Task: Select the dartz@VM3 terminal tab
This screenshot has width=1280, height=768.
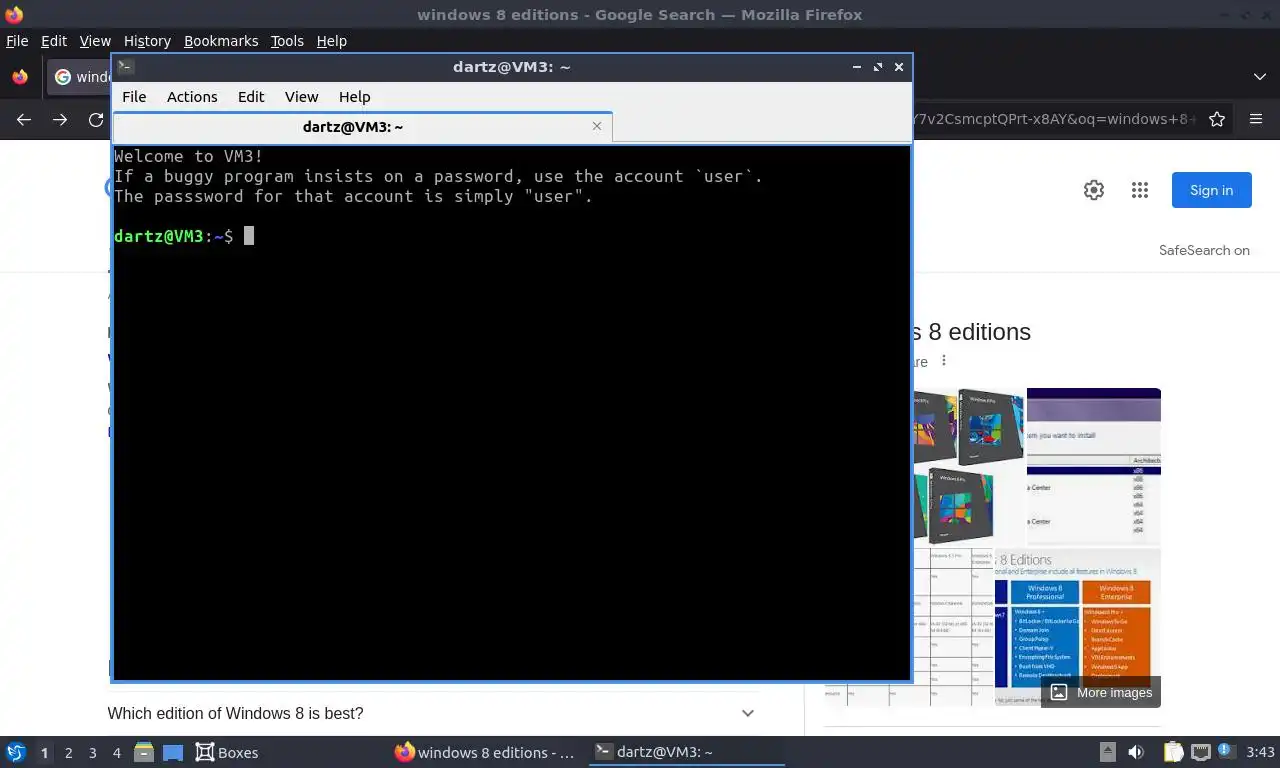Action: pos(362,127)
